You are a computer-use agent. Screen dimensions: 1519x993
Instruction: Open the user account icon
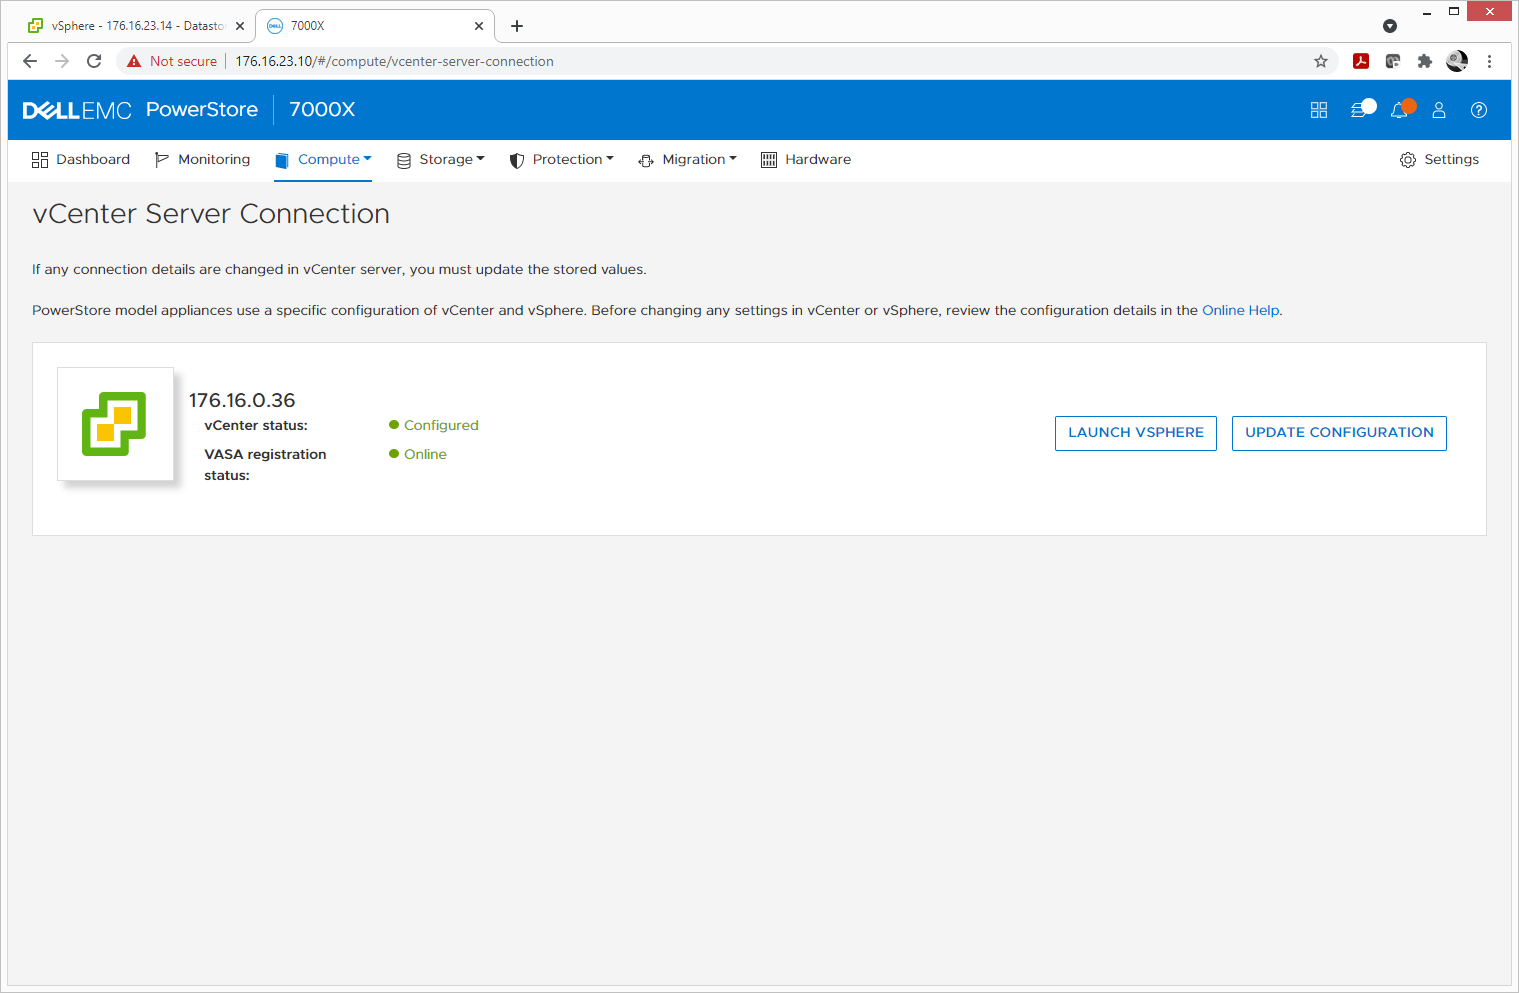click(x=1439, y=110)
